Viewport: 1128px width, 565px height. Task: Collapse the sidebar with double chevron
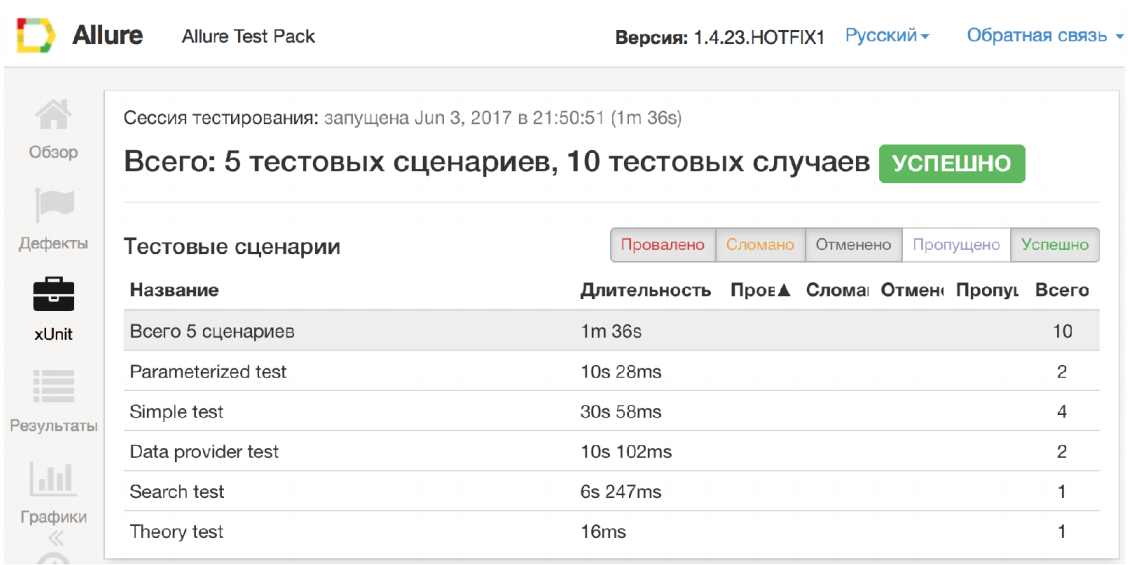pos(53,539)
